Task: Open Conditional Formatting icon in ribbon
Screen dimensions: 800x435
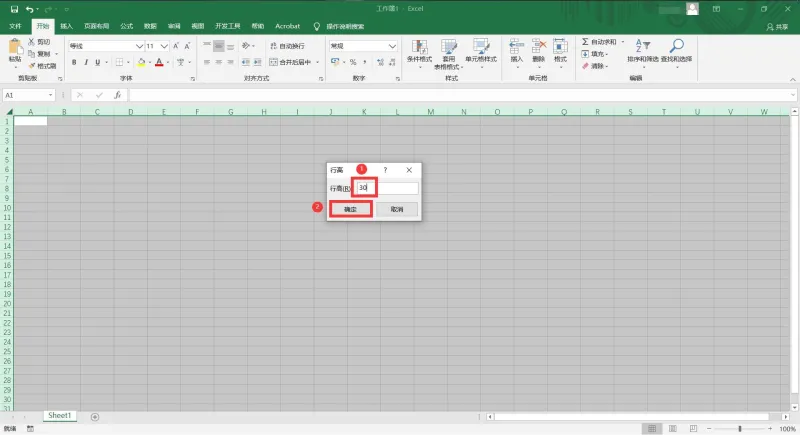Action: tap(419, 47)
